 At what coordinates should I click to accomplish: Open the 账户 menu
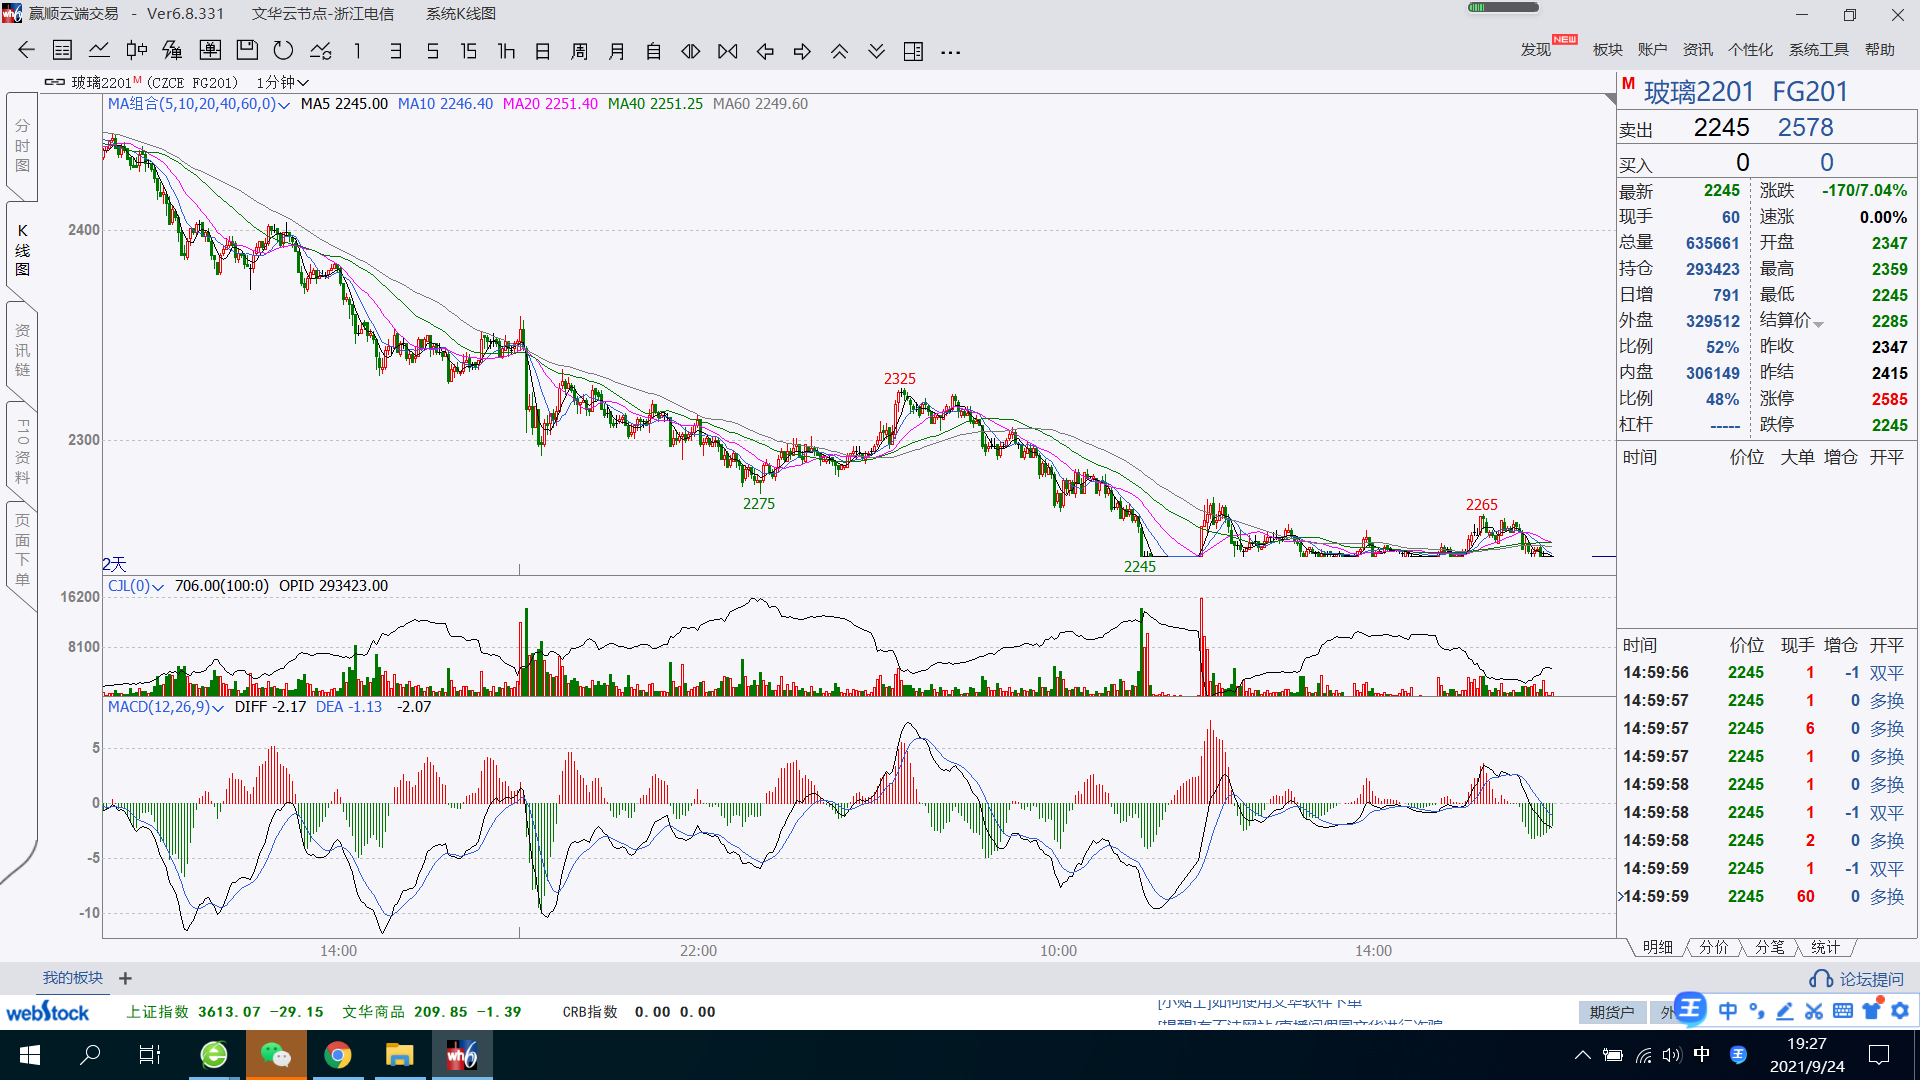(1651, 50)
